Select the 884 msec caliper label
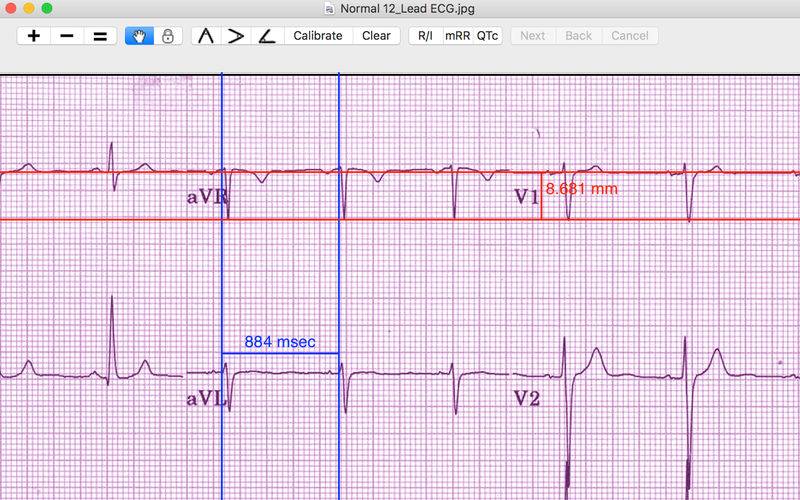Screen dimensions: 800x500 [280, 342]
